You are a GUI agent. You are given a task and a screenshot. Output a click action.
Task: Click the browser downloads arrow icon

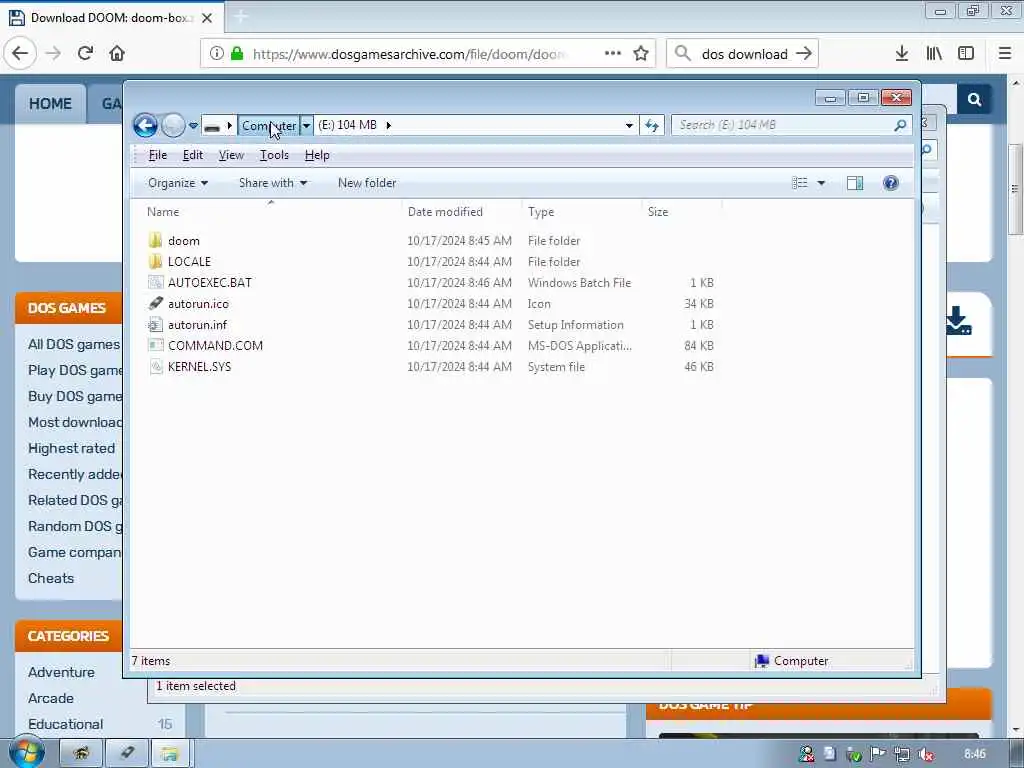902,54
